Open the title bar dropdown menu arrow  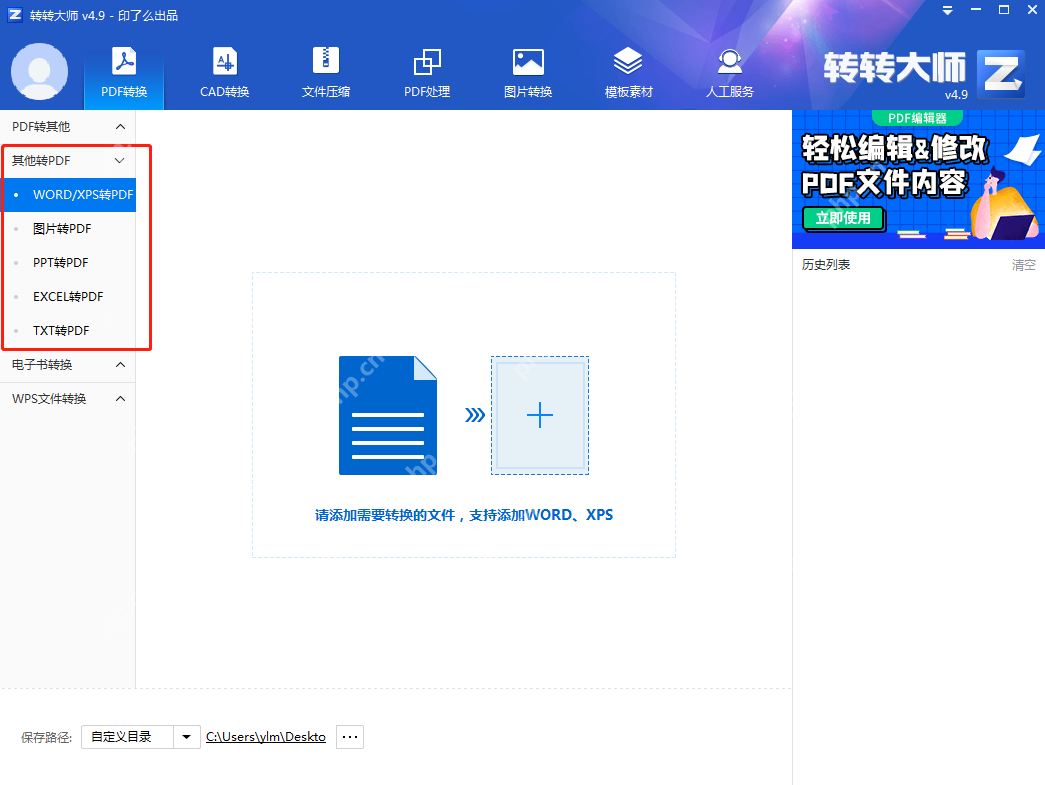[947, 11]
